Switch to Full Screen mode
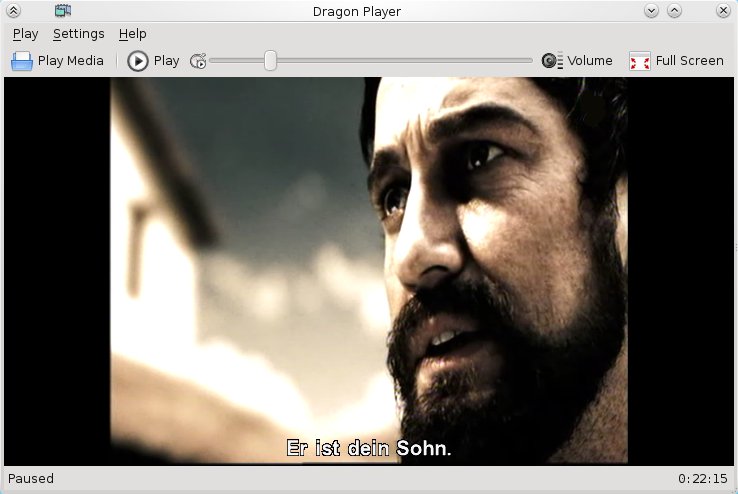This screenshot has width=738, height=494. coord(676,61)
